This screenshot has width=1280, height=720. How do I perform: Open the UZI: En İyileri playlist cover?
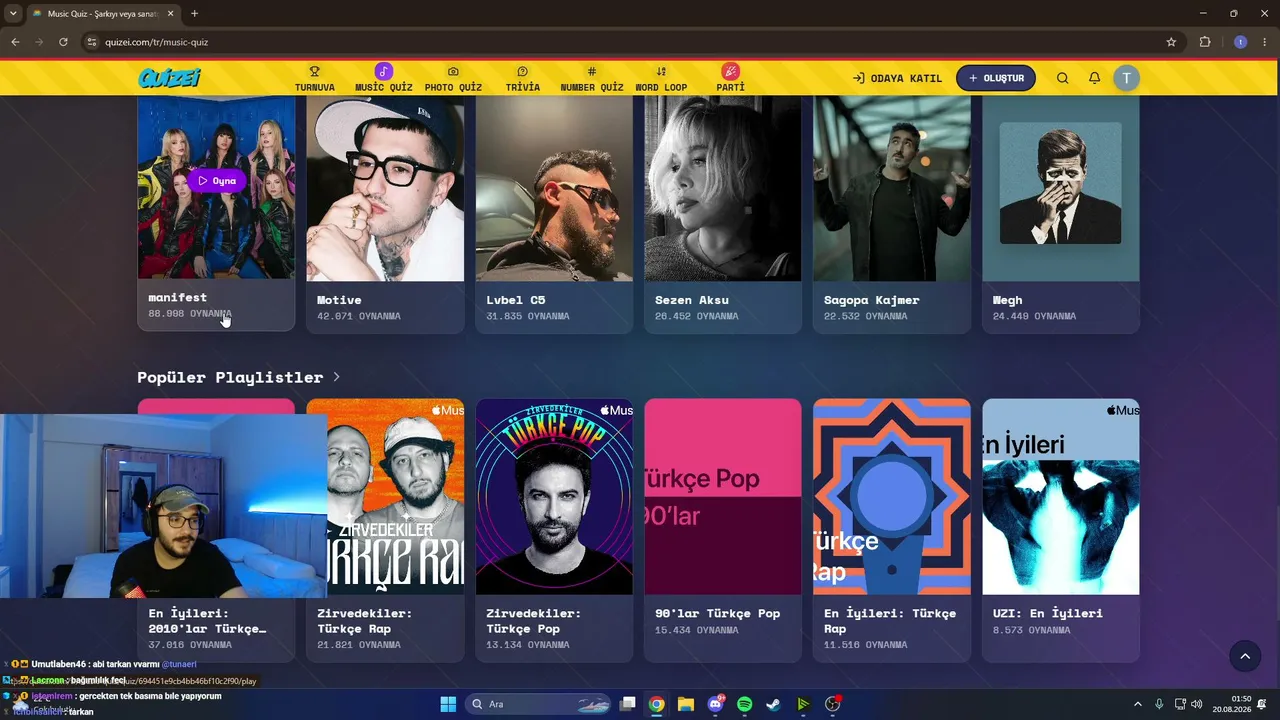tap(1061, 496)
